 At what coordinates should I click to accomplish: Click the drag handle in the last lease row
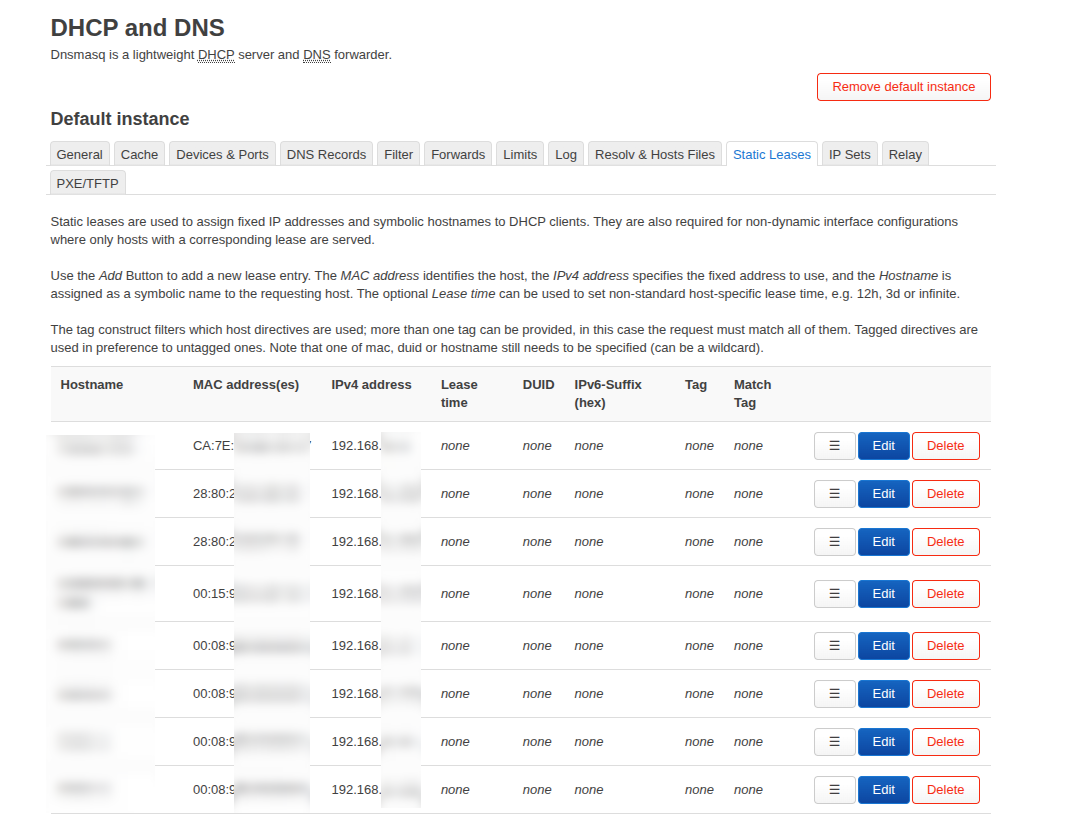pos(834,790)
